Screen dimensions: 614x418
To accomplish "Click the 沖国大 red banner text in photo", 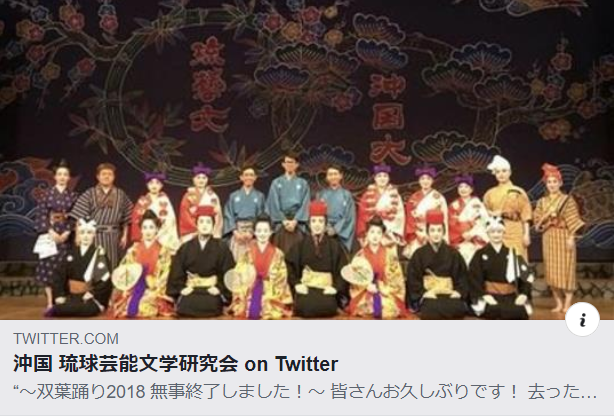I will [388, 118].
